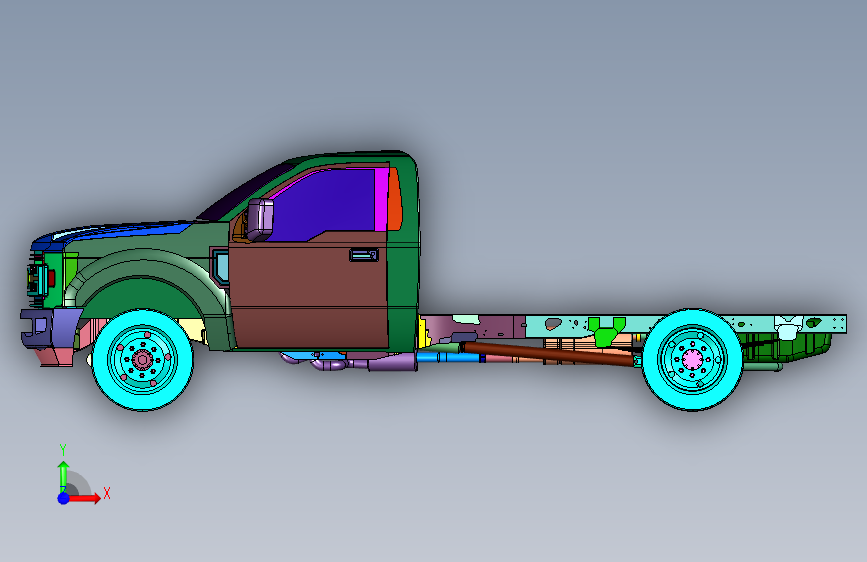Pick the blue-violet door window glass
The height and width of the screenshot is (562, 867).
pyautogui.click(x=326, y=205)
